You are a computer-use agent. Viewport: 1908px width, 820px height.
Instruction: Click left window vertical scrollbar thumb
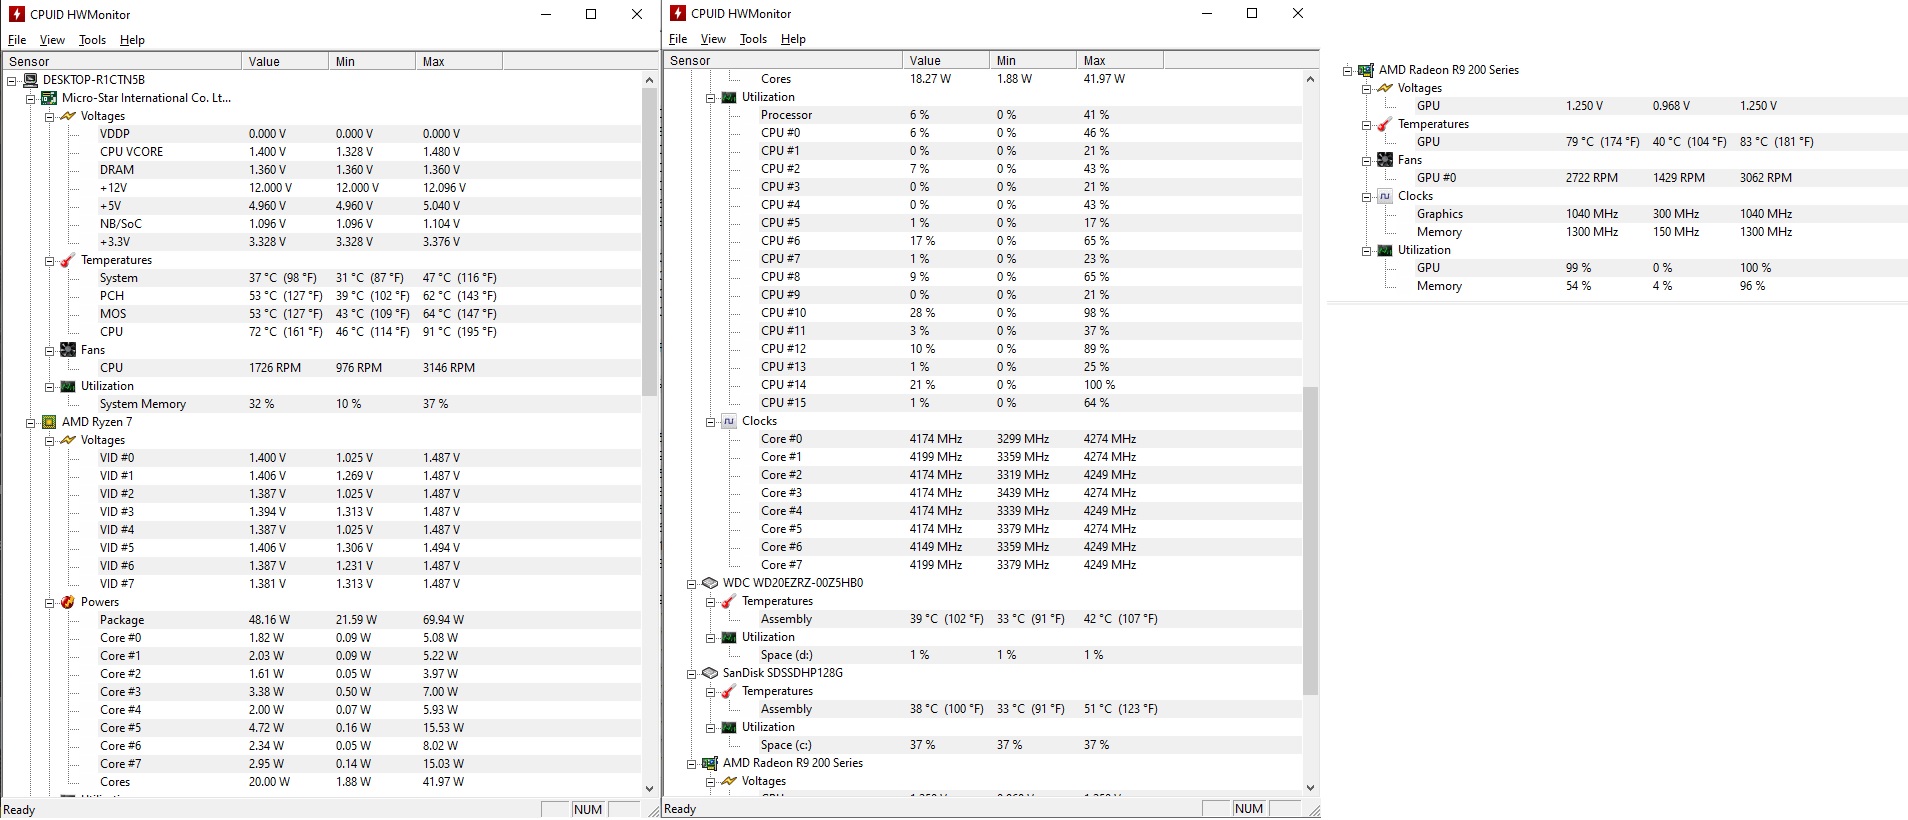[649, 241]
